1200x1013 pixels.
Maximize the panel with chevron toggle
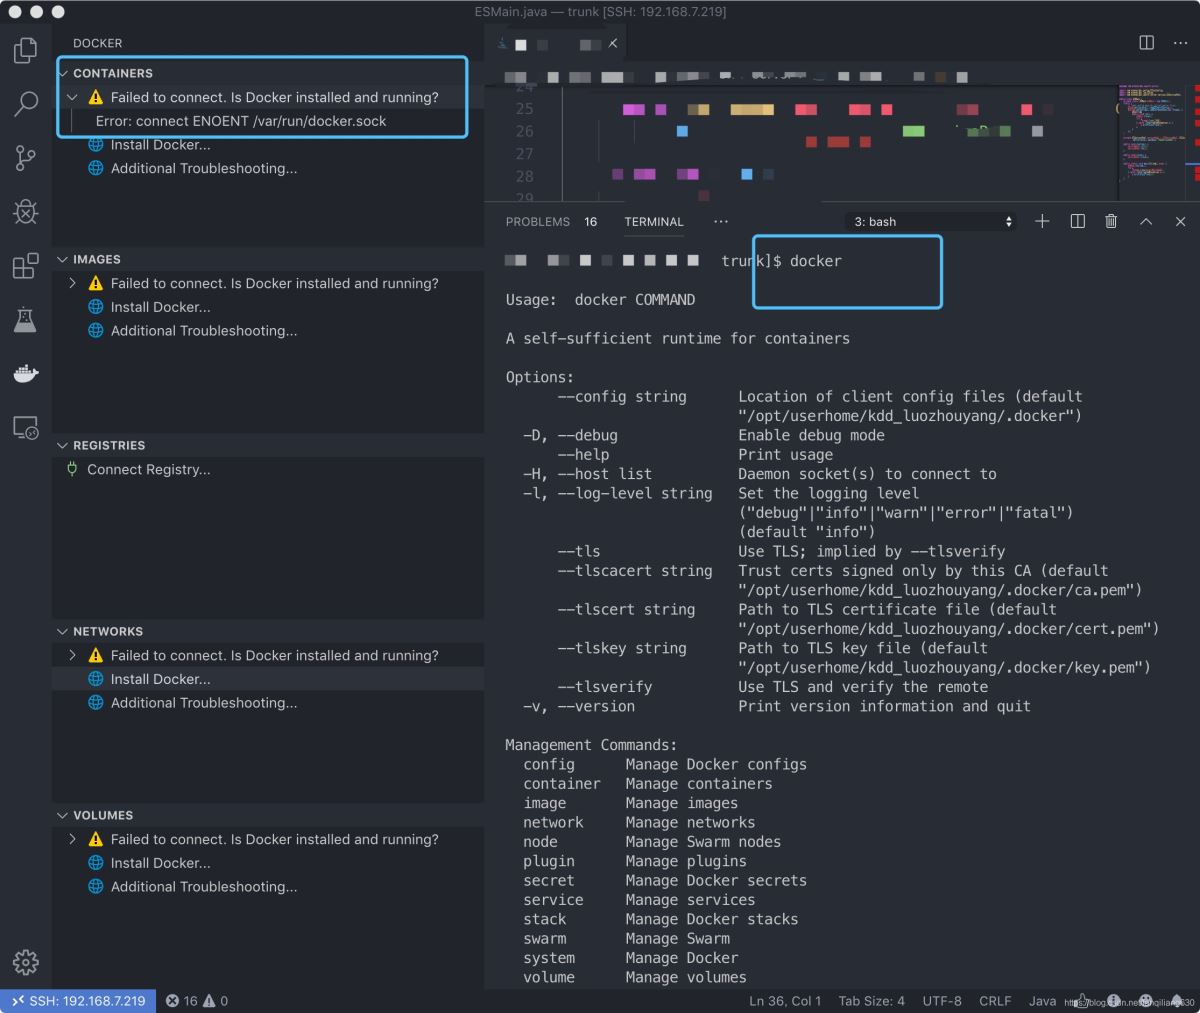[x=1146, y=221]
